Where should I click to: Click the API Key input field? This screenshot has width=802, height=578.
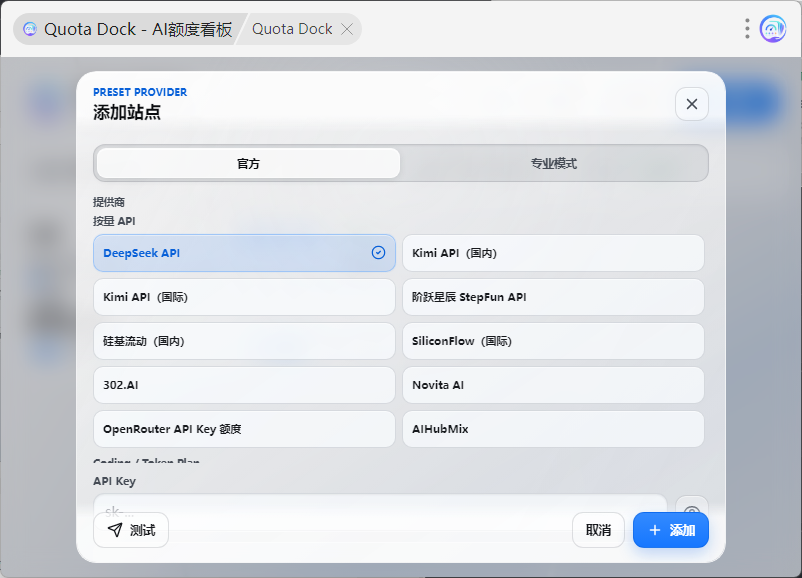380,504
